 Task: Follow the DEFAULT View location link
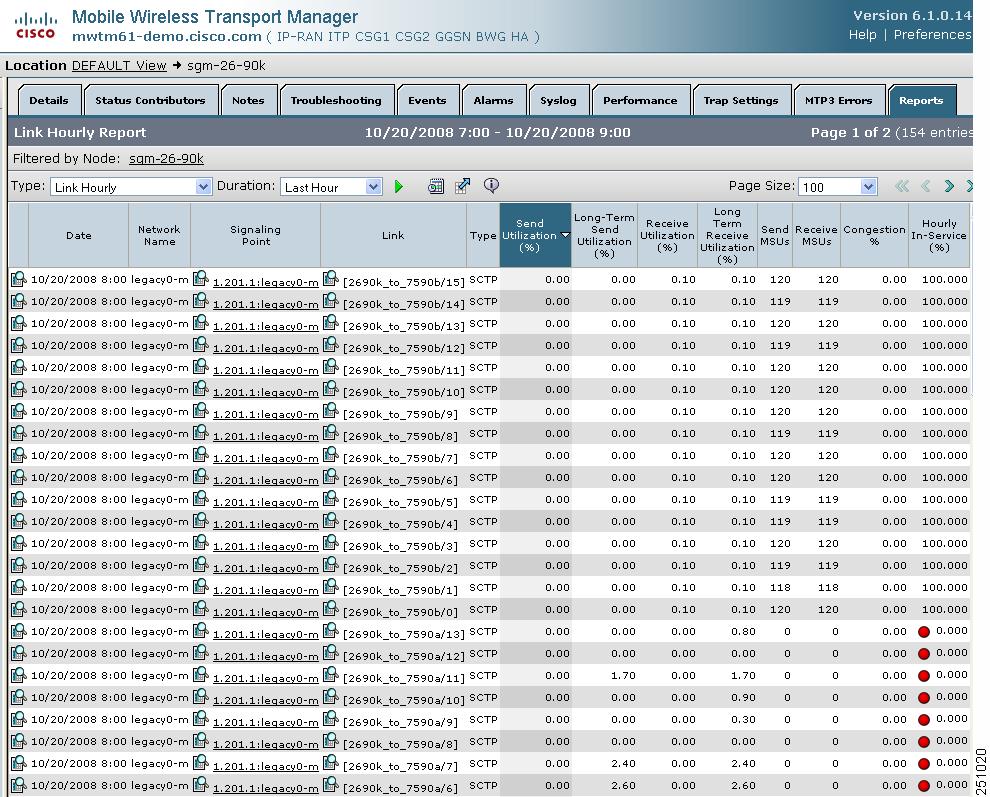[x=119, y=66]
